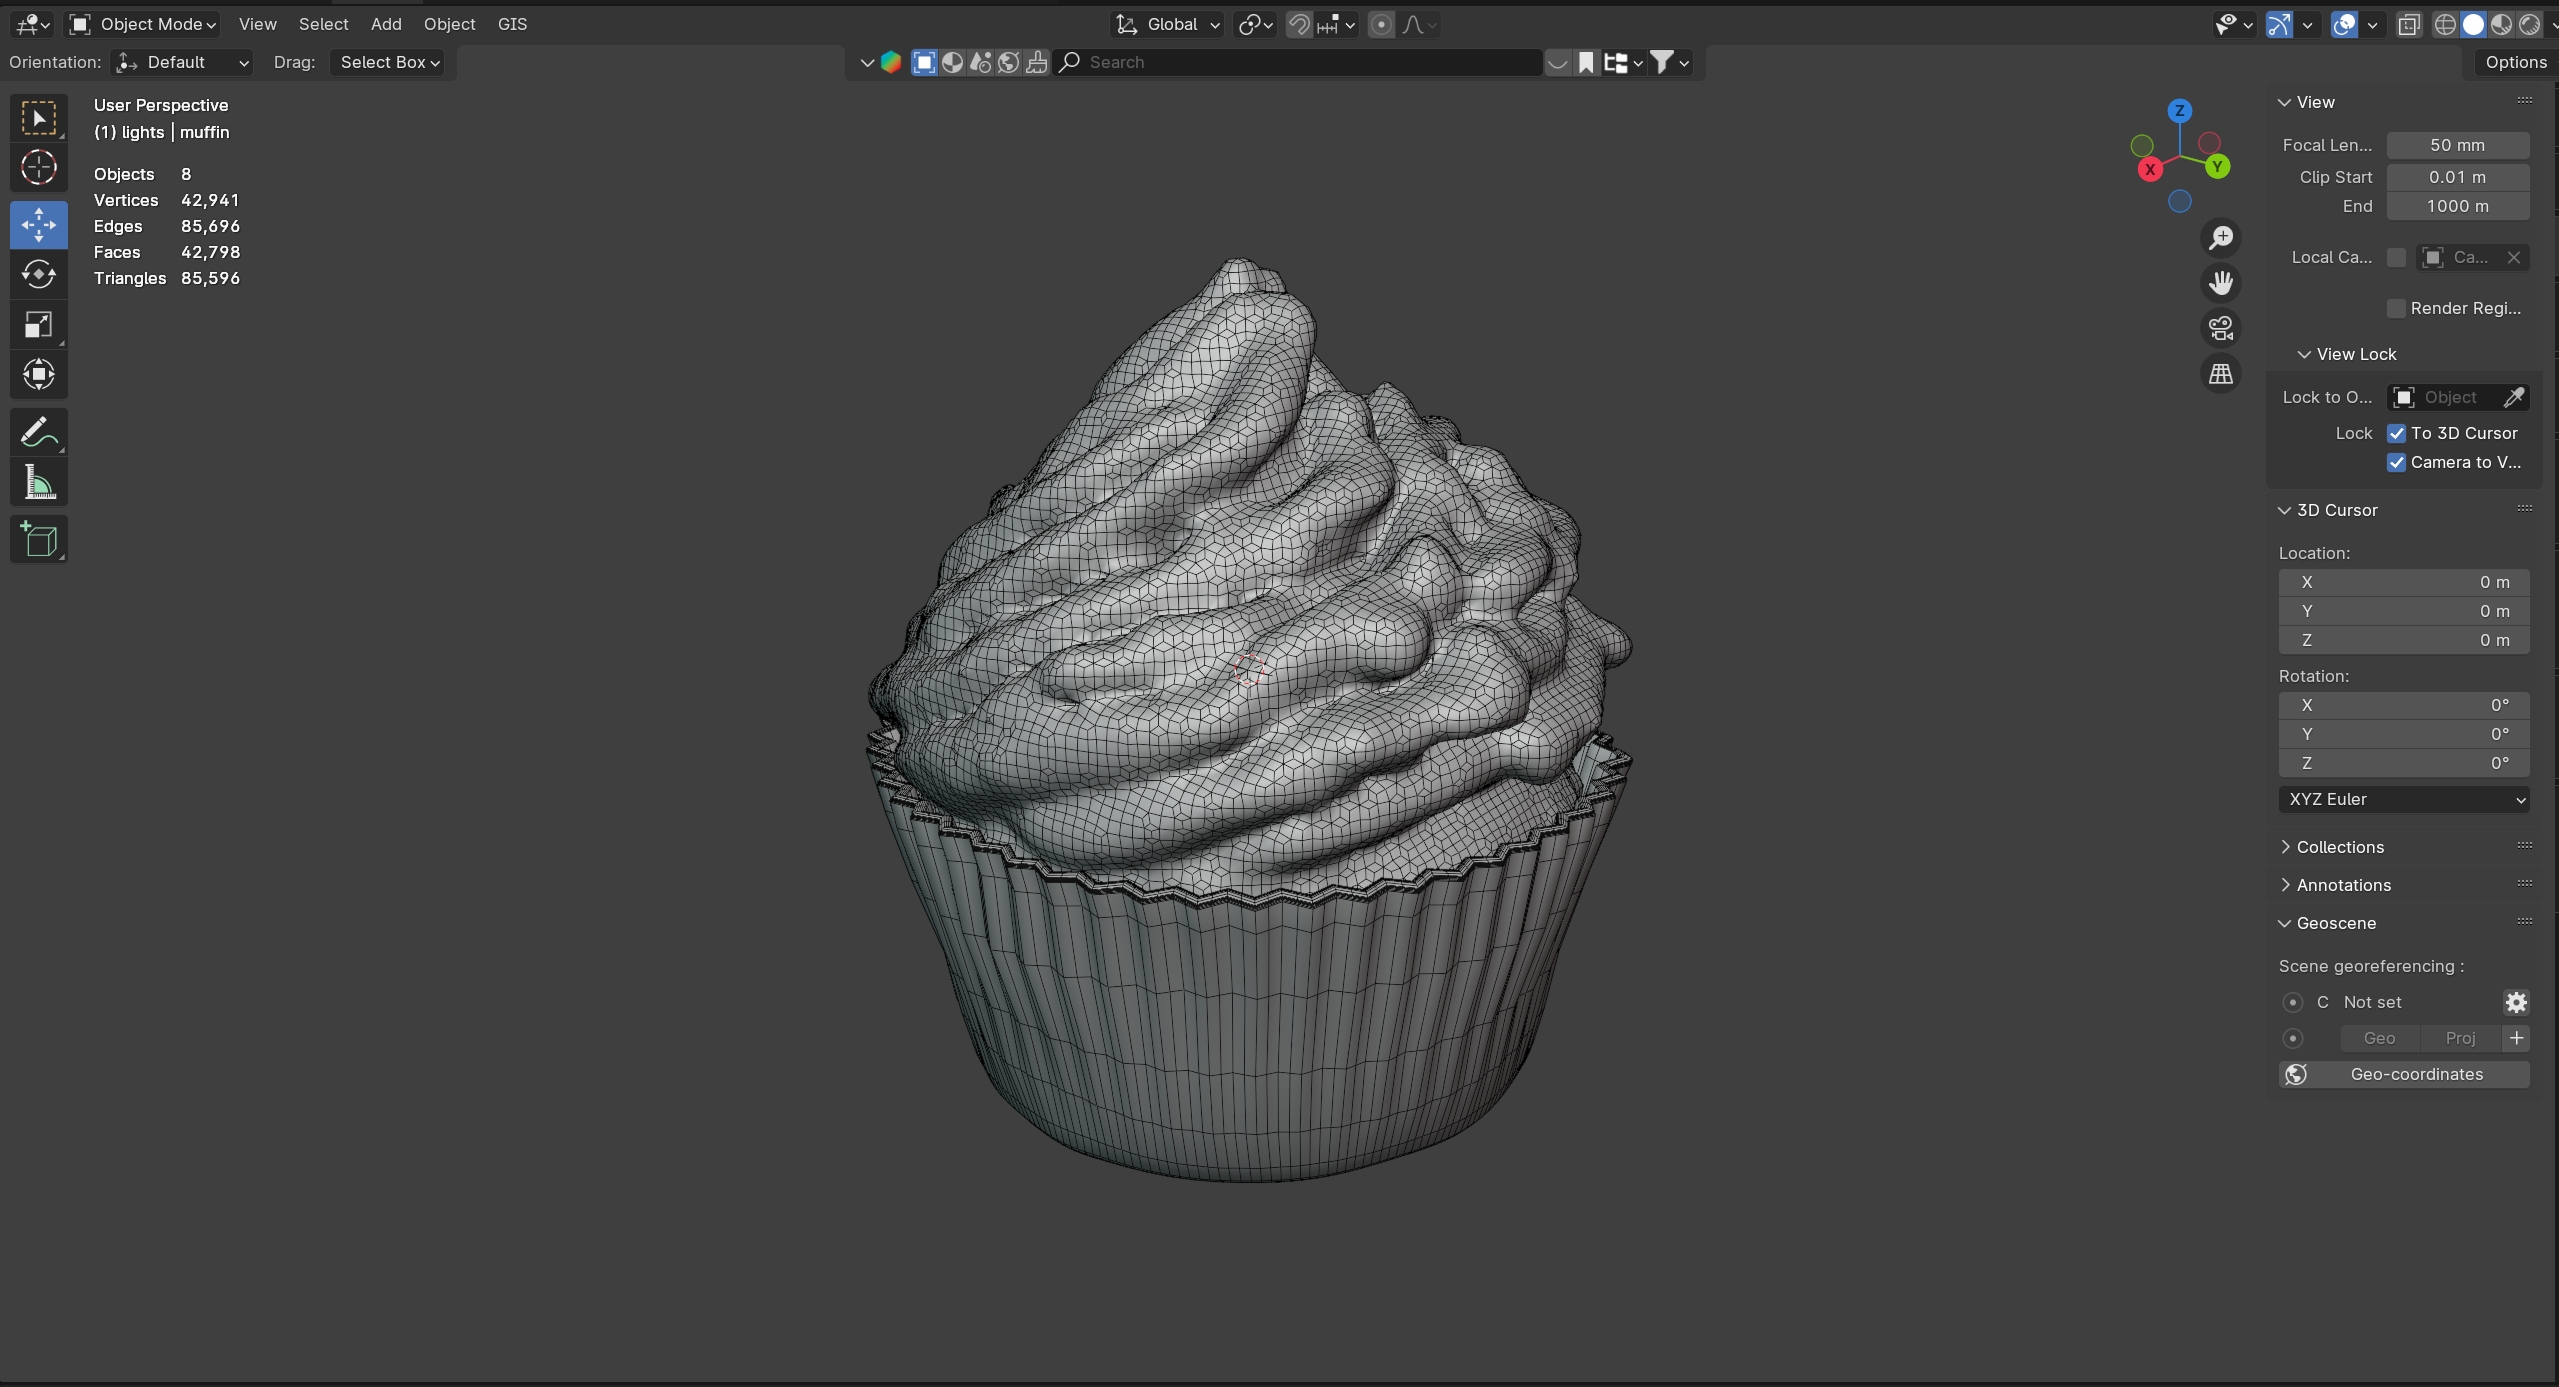The width and height of the screenshot is (2559, 1387).
Task: Enable the Render Region checkbox
Action: [2396, 308]
